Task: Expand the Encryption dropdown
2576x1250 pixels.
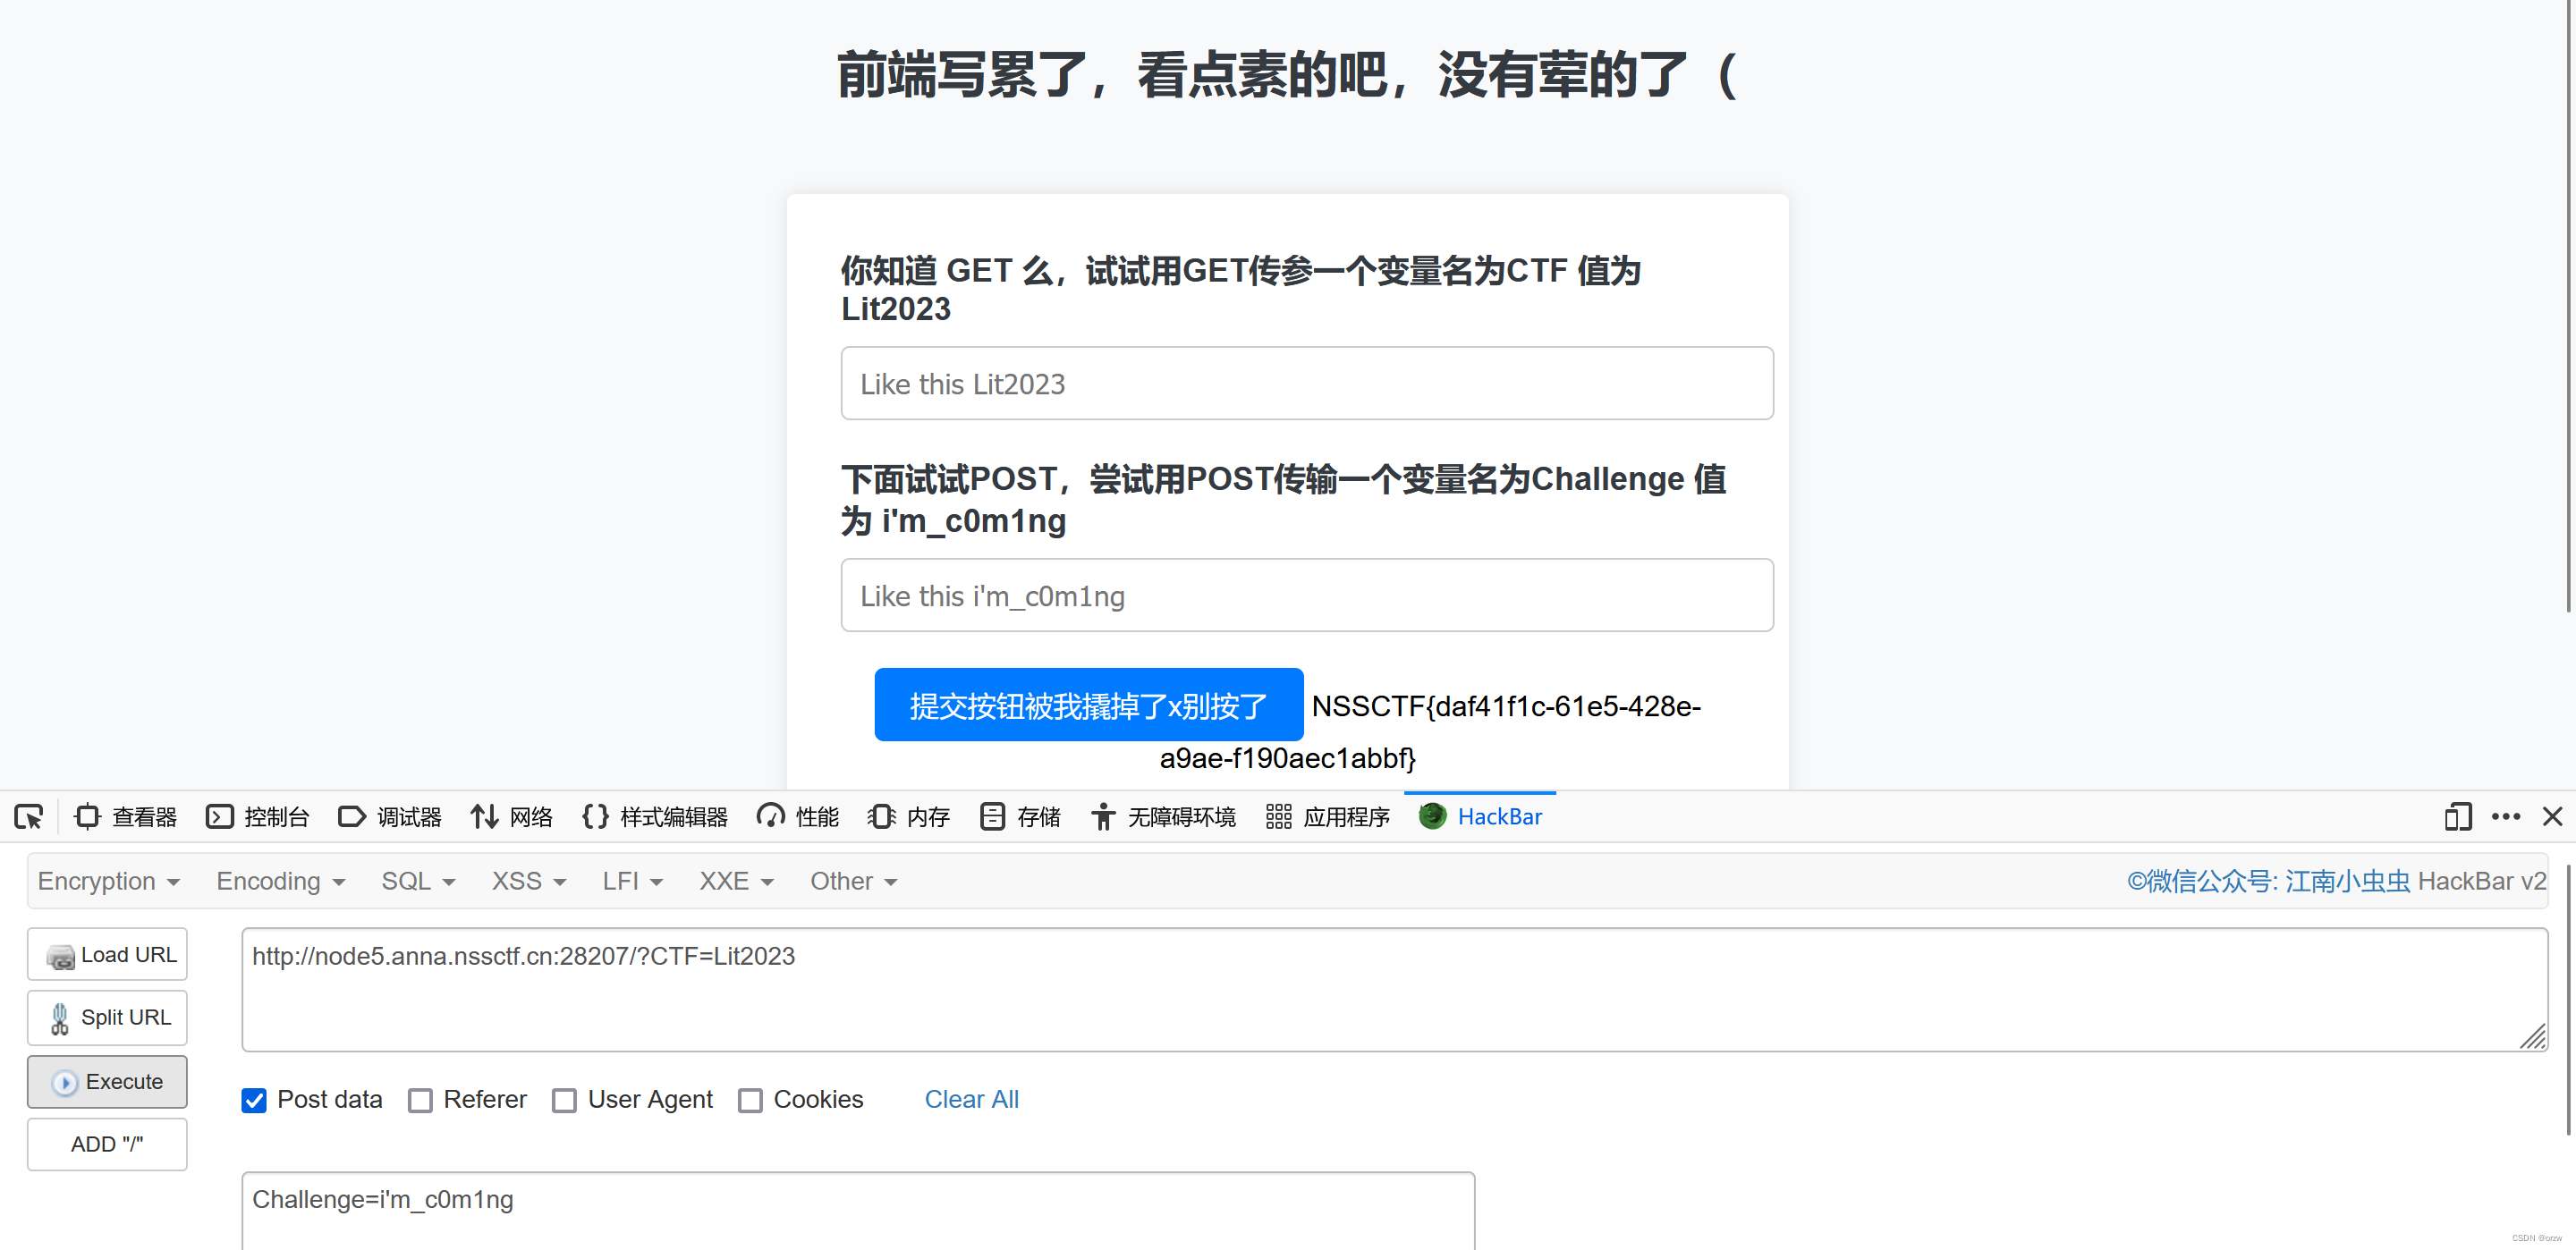Action: [109, 881]
